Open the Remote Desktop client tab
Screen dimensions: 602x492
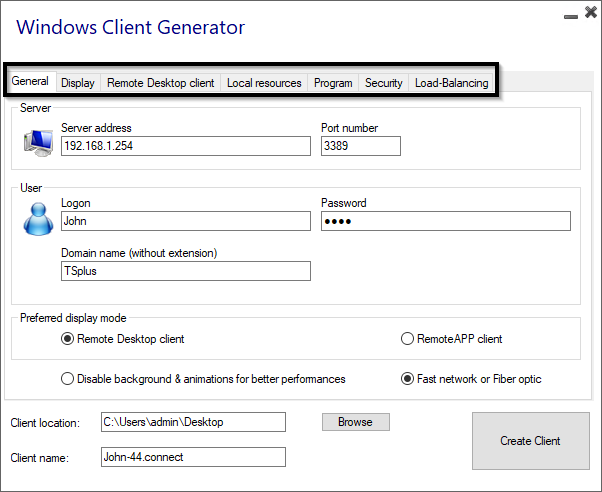click(160, 83)
